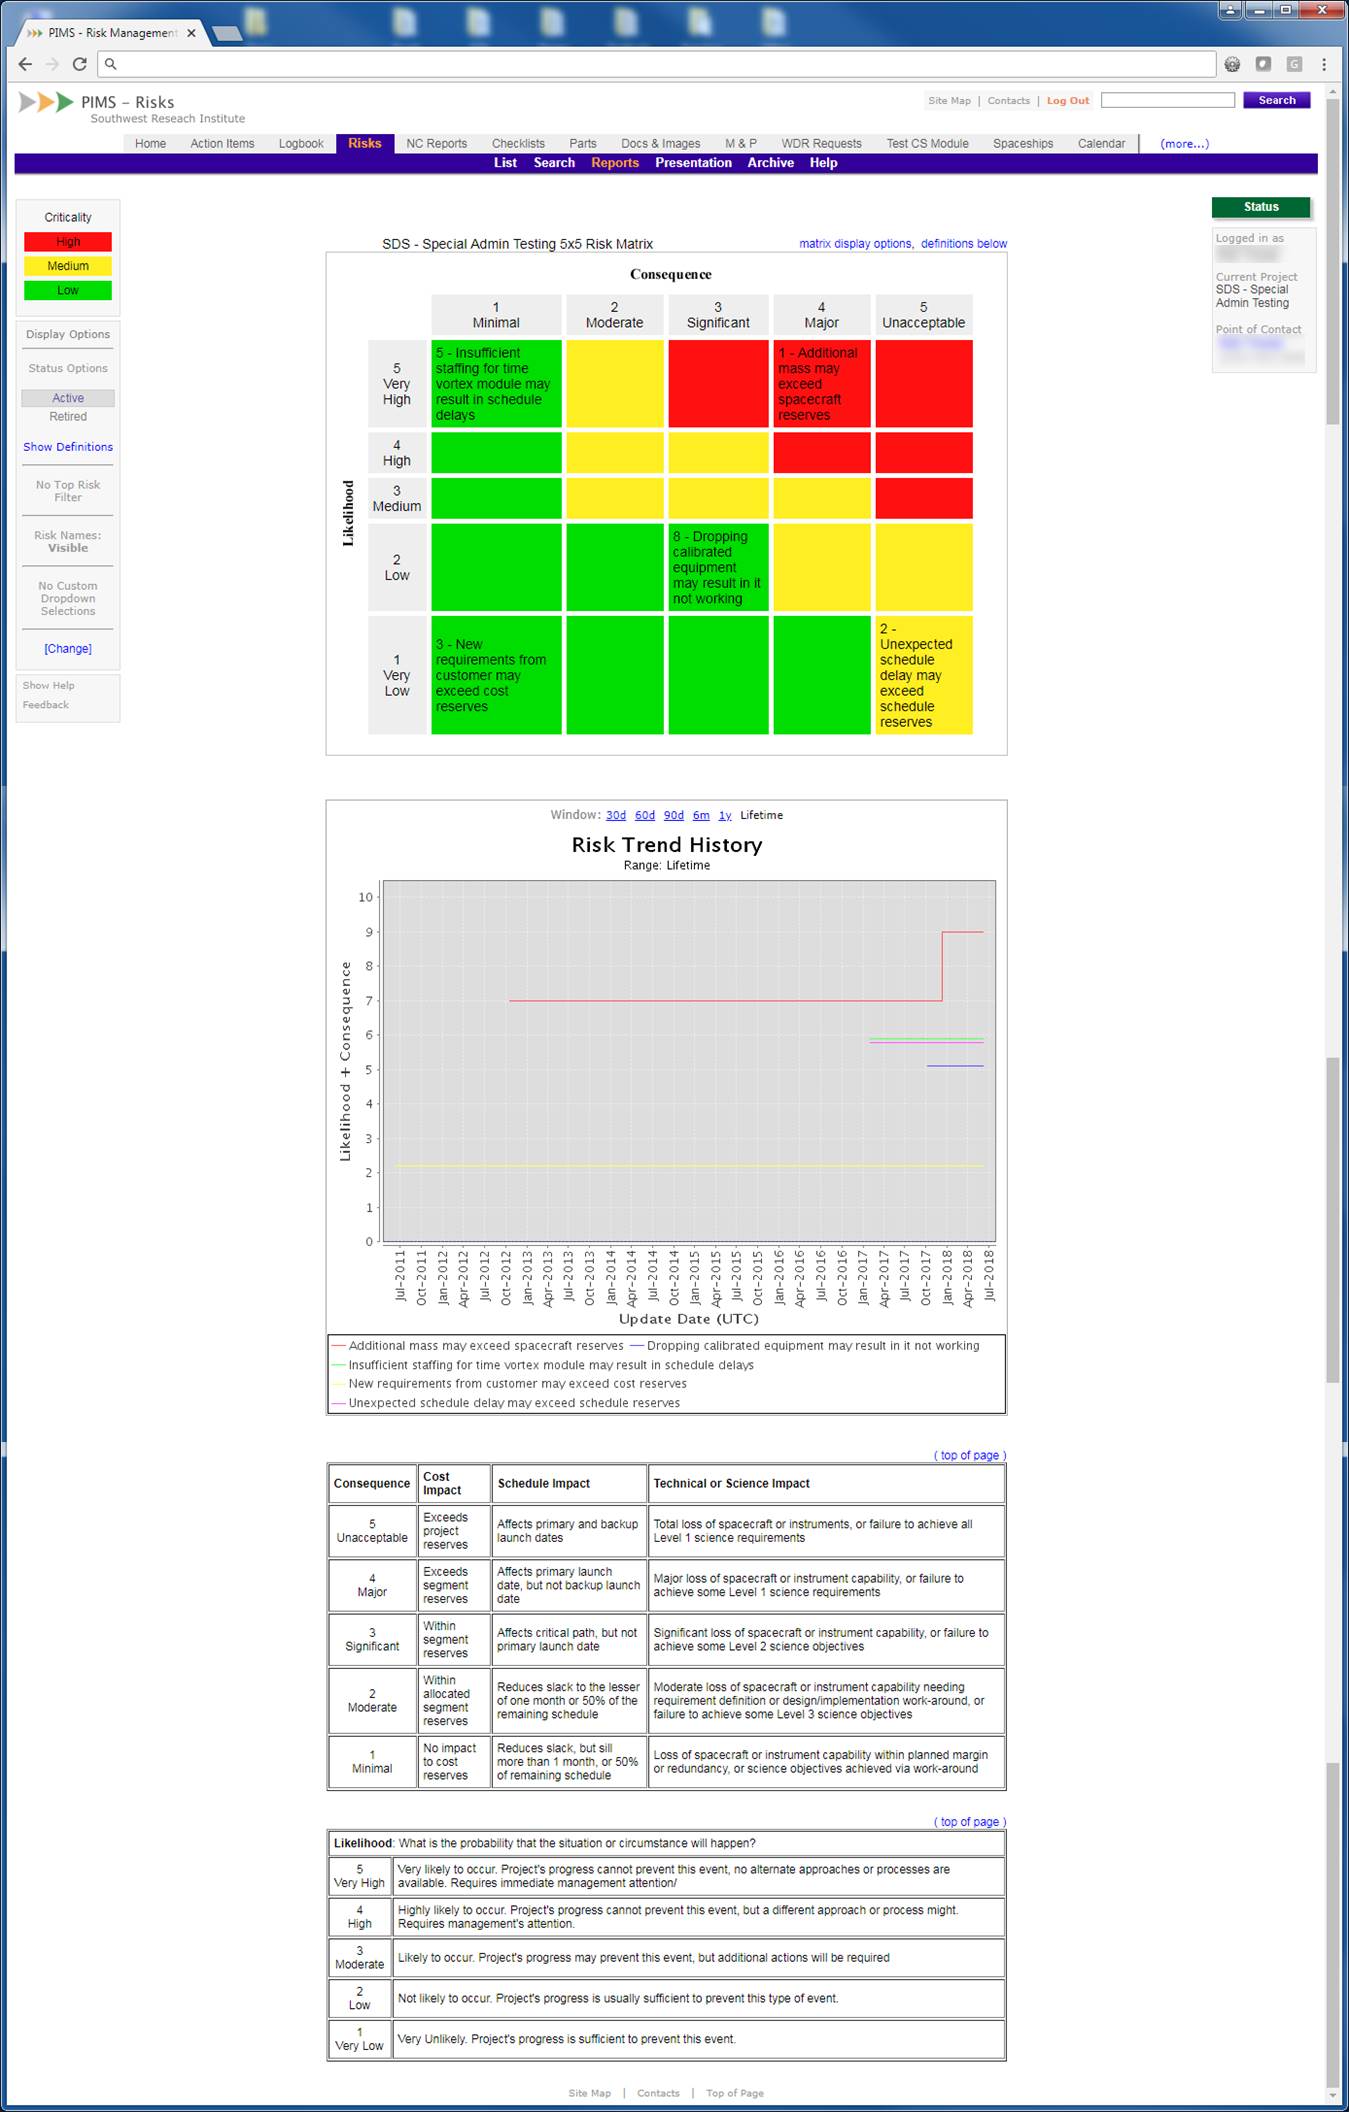Toggle Show Definitions in sidebar
This screenshot has height=2112, width=1349.
pos(68,447)
